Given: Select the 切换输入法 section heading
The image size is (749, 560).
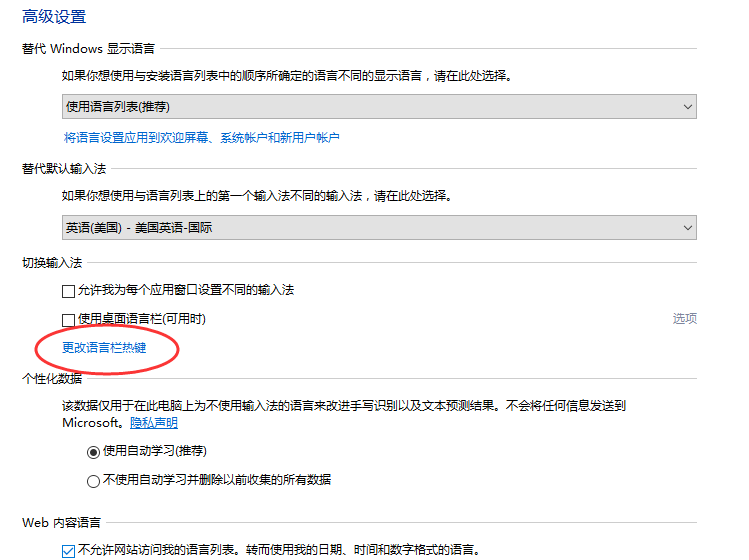Looking at the screenshot, I should point(53,261).
